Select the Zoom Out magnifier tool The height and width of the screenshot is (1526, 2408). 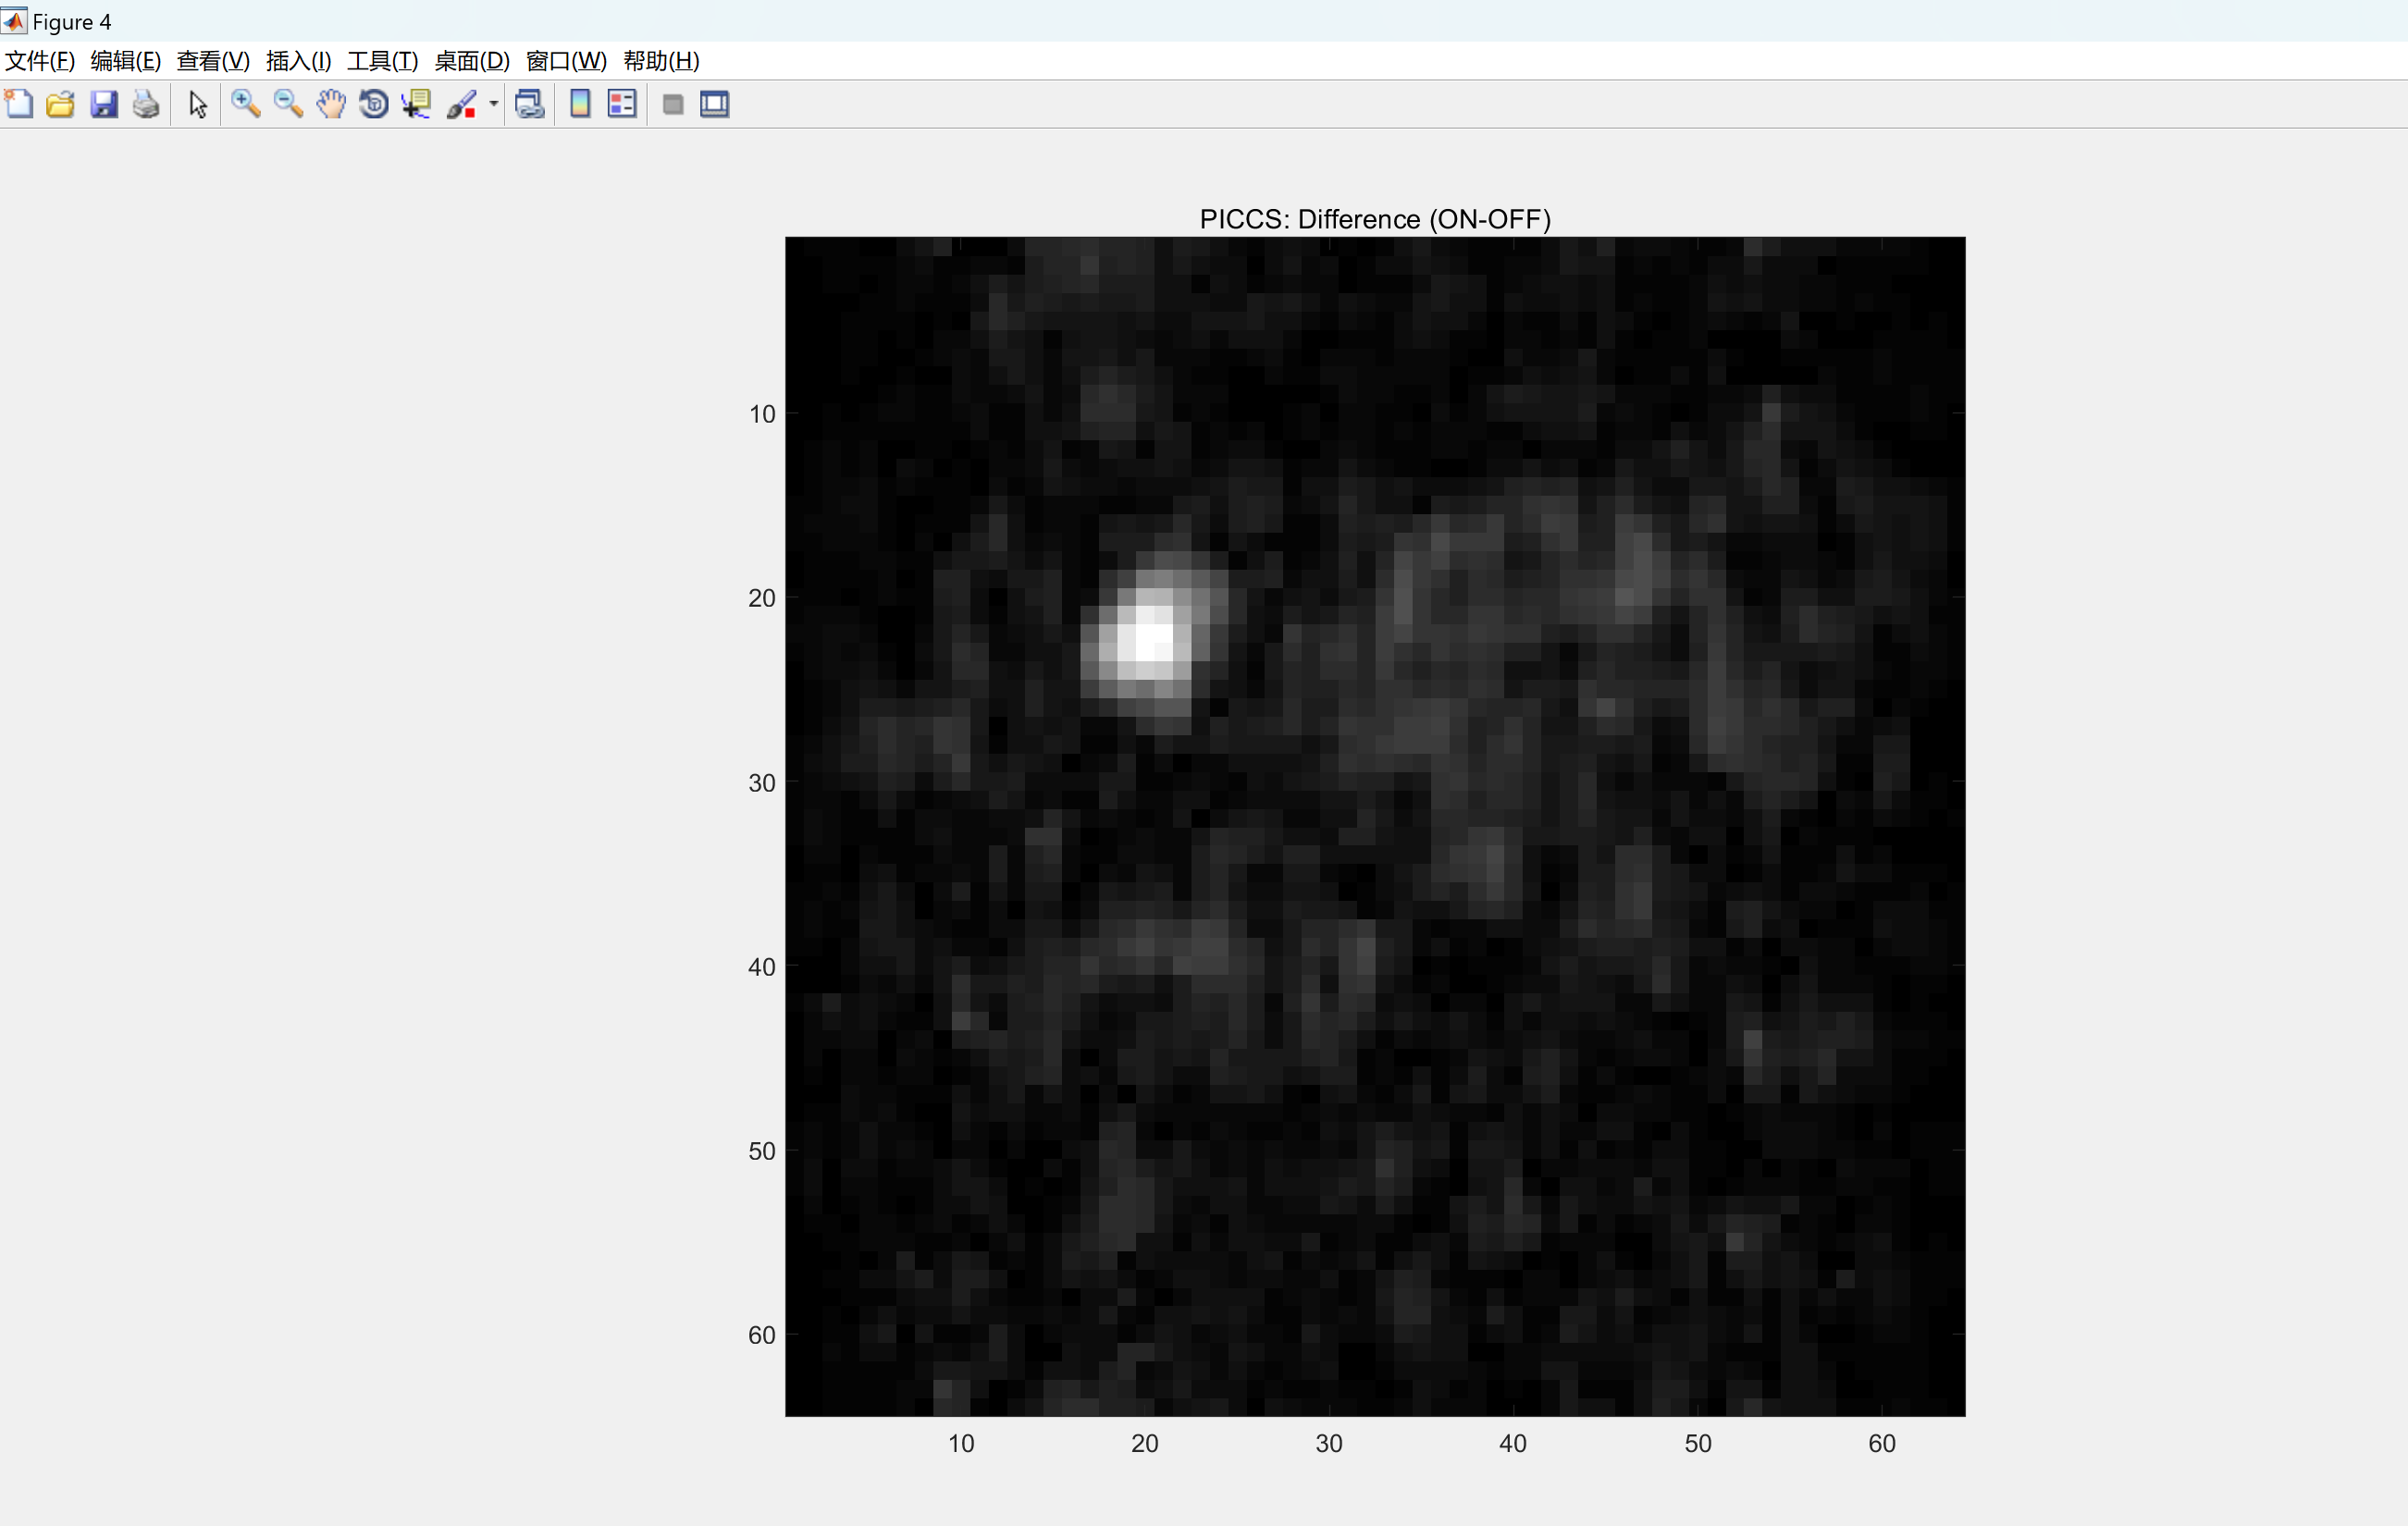click(288, 104)
